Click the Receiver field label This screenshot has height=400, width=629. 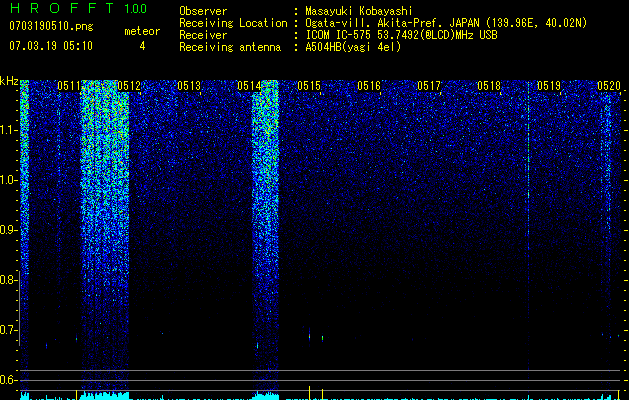click(203, 35)
